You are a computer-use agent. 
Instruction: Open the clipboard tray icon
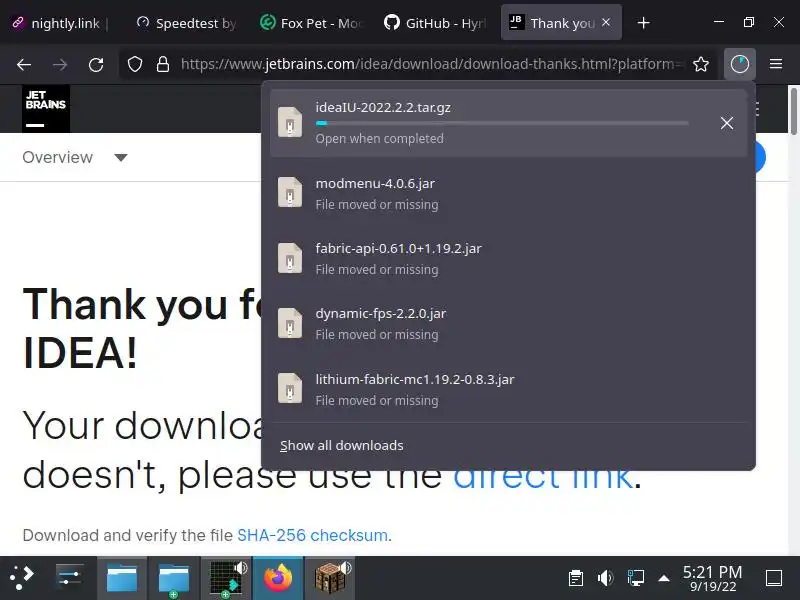click(576, 578)
